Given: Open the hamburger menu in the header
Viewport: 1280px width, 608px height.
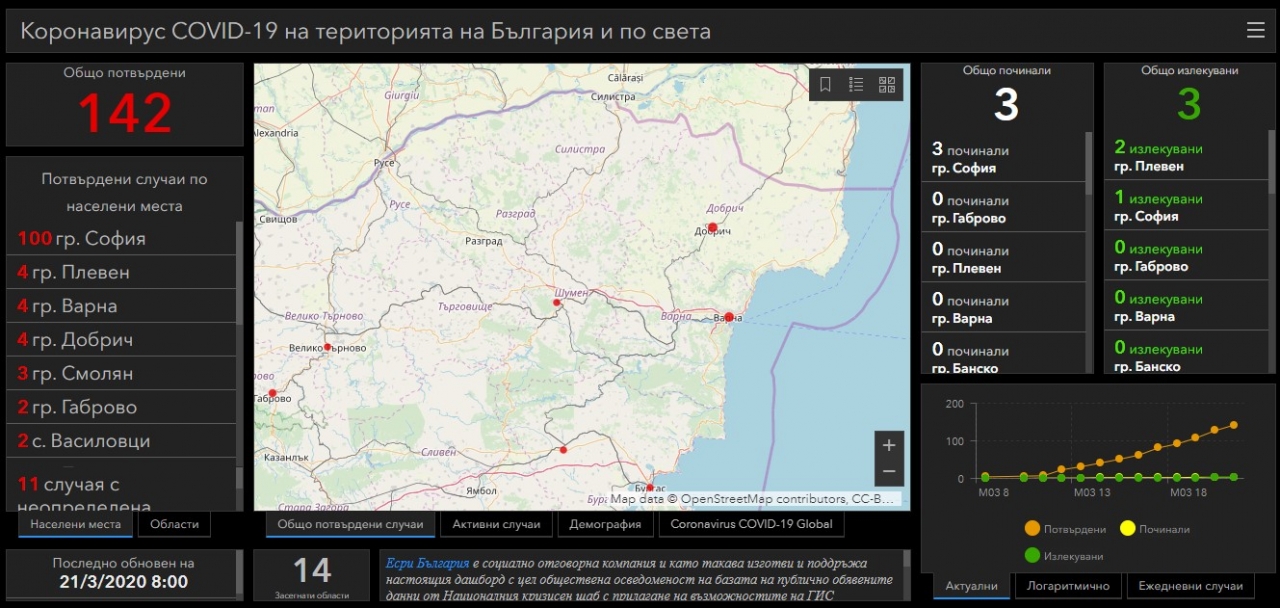Looking at the screenshot, I should coord(1255,31).
